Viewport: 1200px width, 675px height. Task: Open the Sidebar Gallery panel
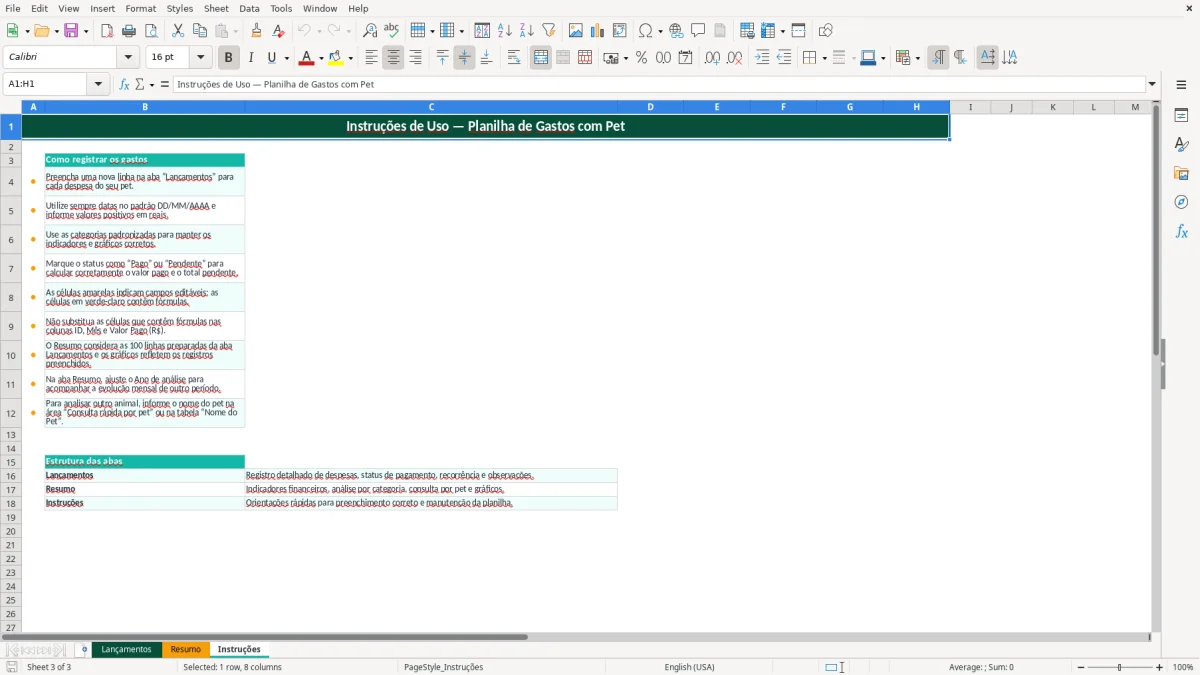(x=1181, y=173)
